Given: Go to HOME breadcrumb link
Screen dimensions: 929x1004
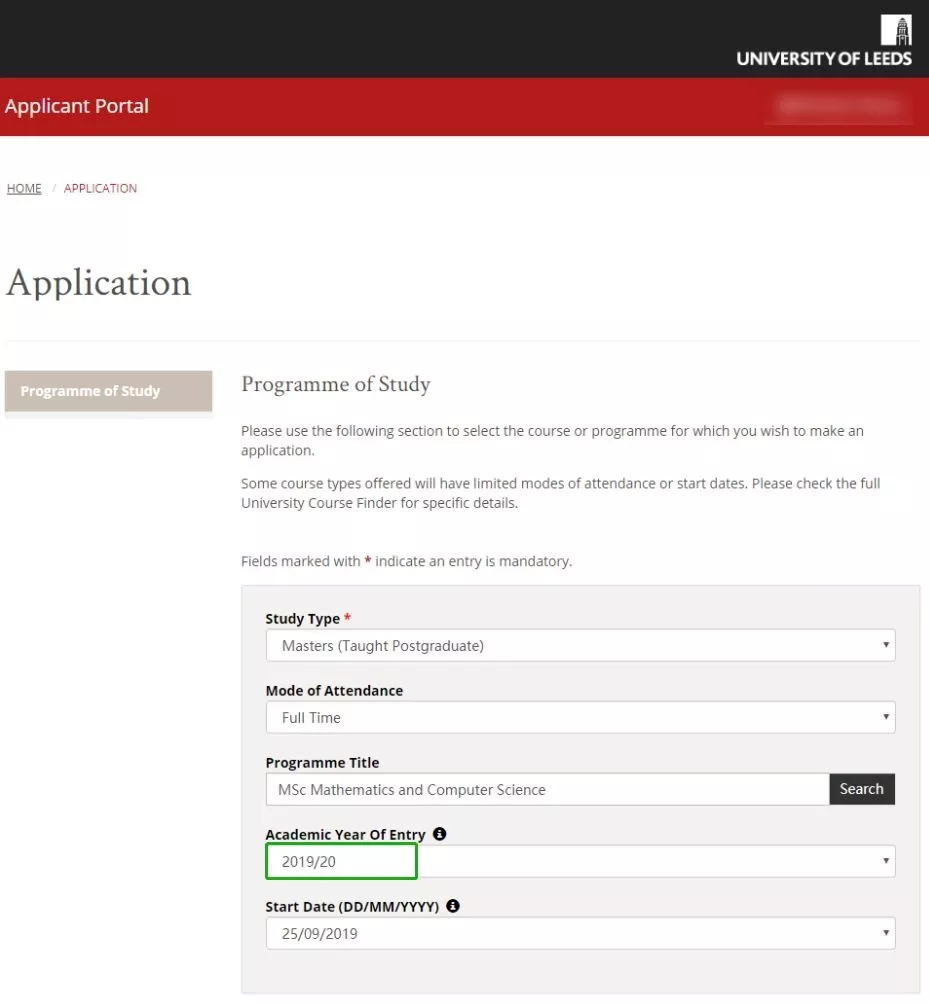Looking at the screenshot, I should coord(24,188).
